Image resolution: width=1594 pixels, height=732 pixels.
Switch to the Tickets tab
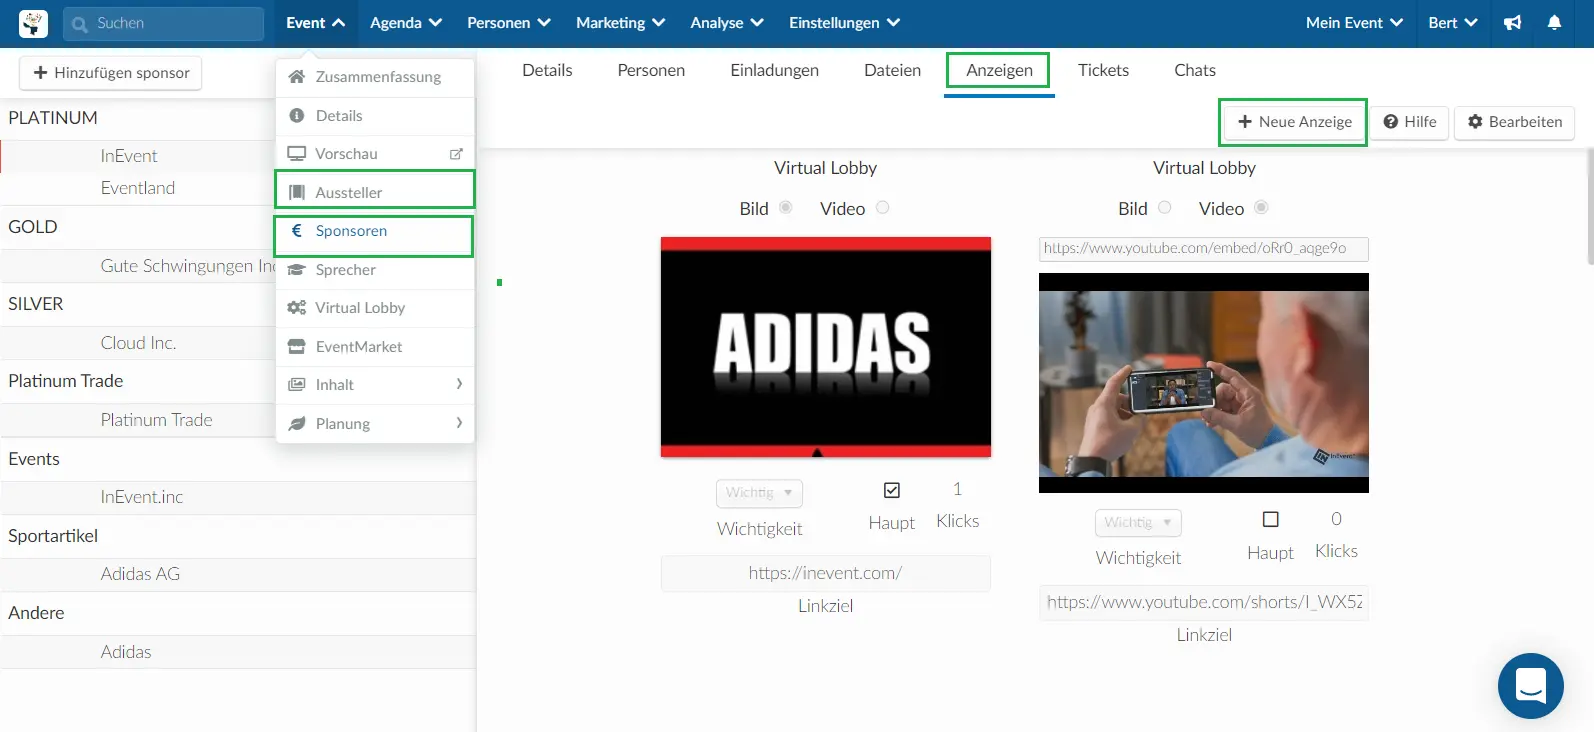coord(1103,70)
